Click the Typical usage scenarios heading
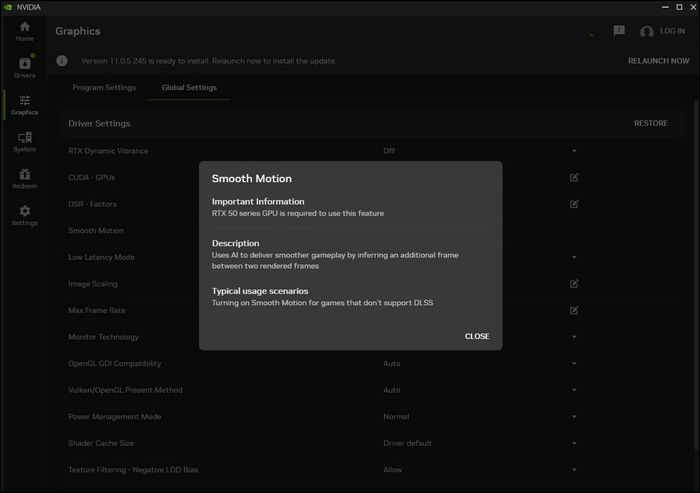This screenshot has height=493, width=700. coord(260,291)
